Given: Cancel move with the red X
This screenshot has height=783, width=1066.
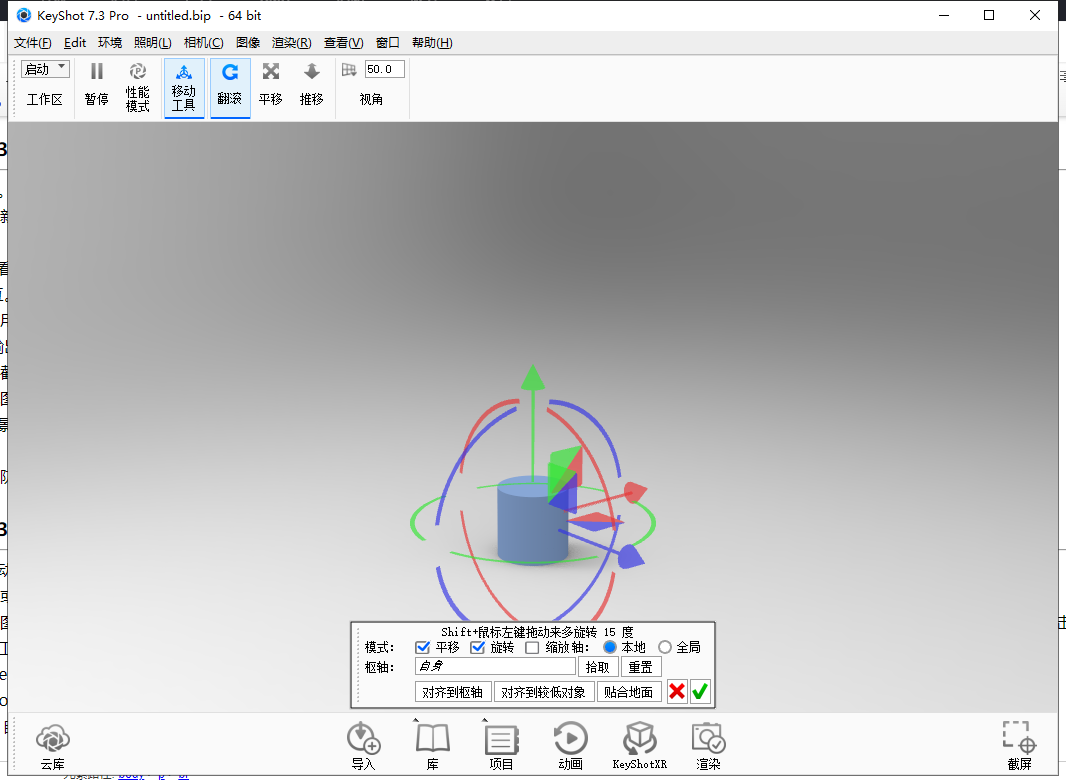Looking at the screenshot, I should pos(677,692).
